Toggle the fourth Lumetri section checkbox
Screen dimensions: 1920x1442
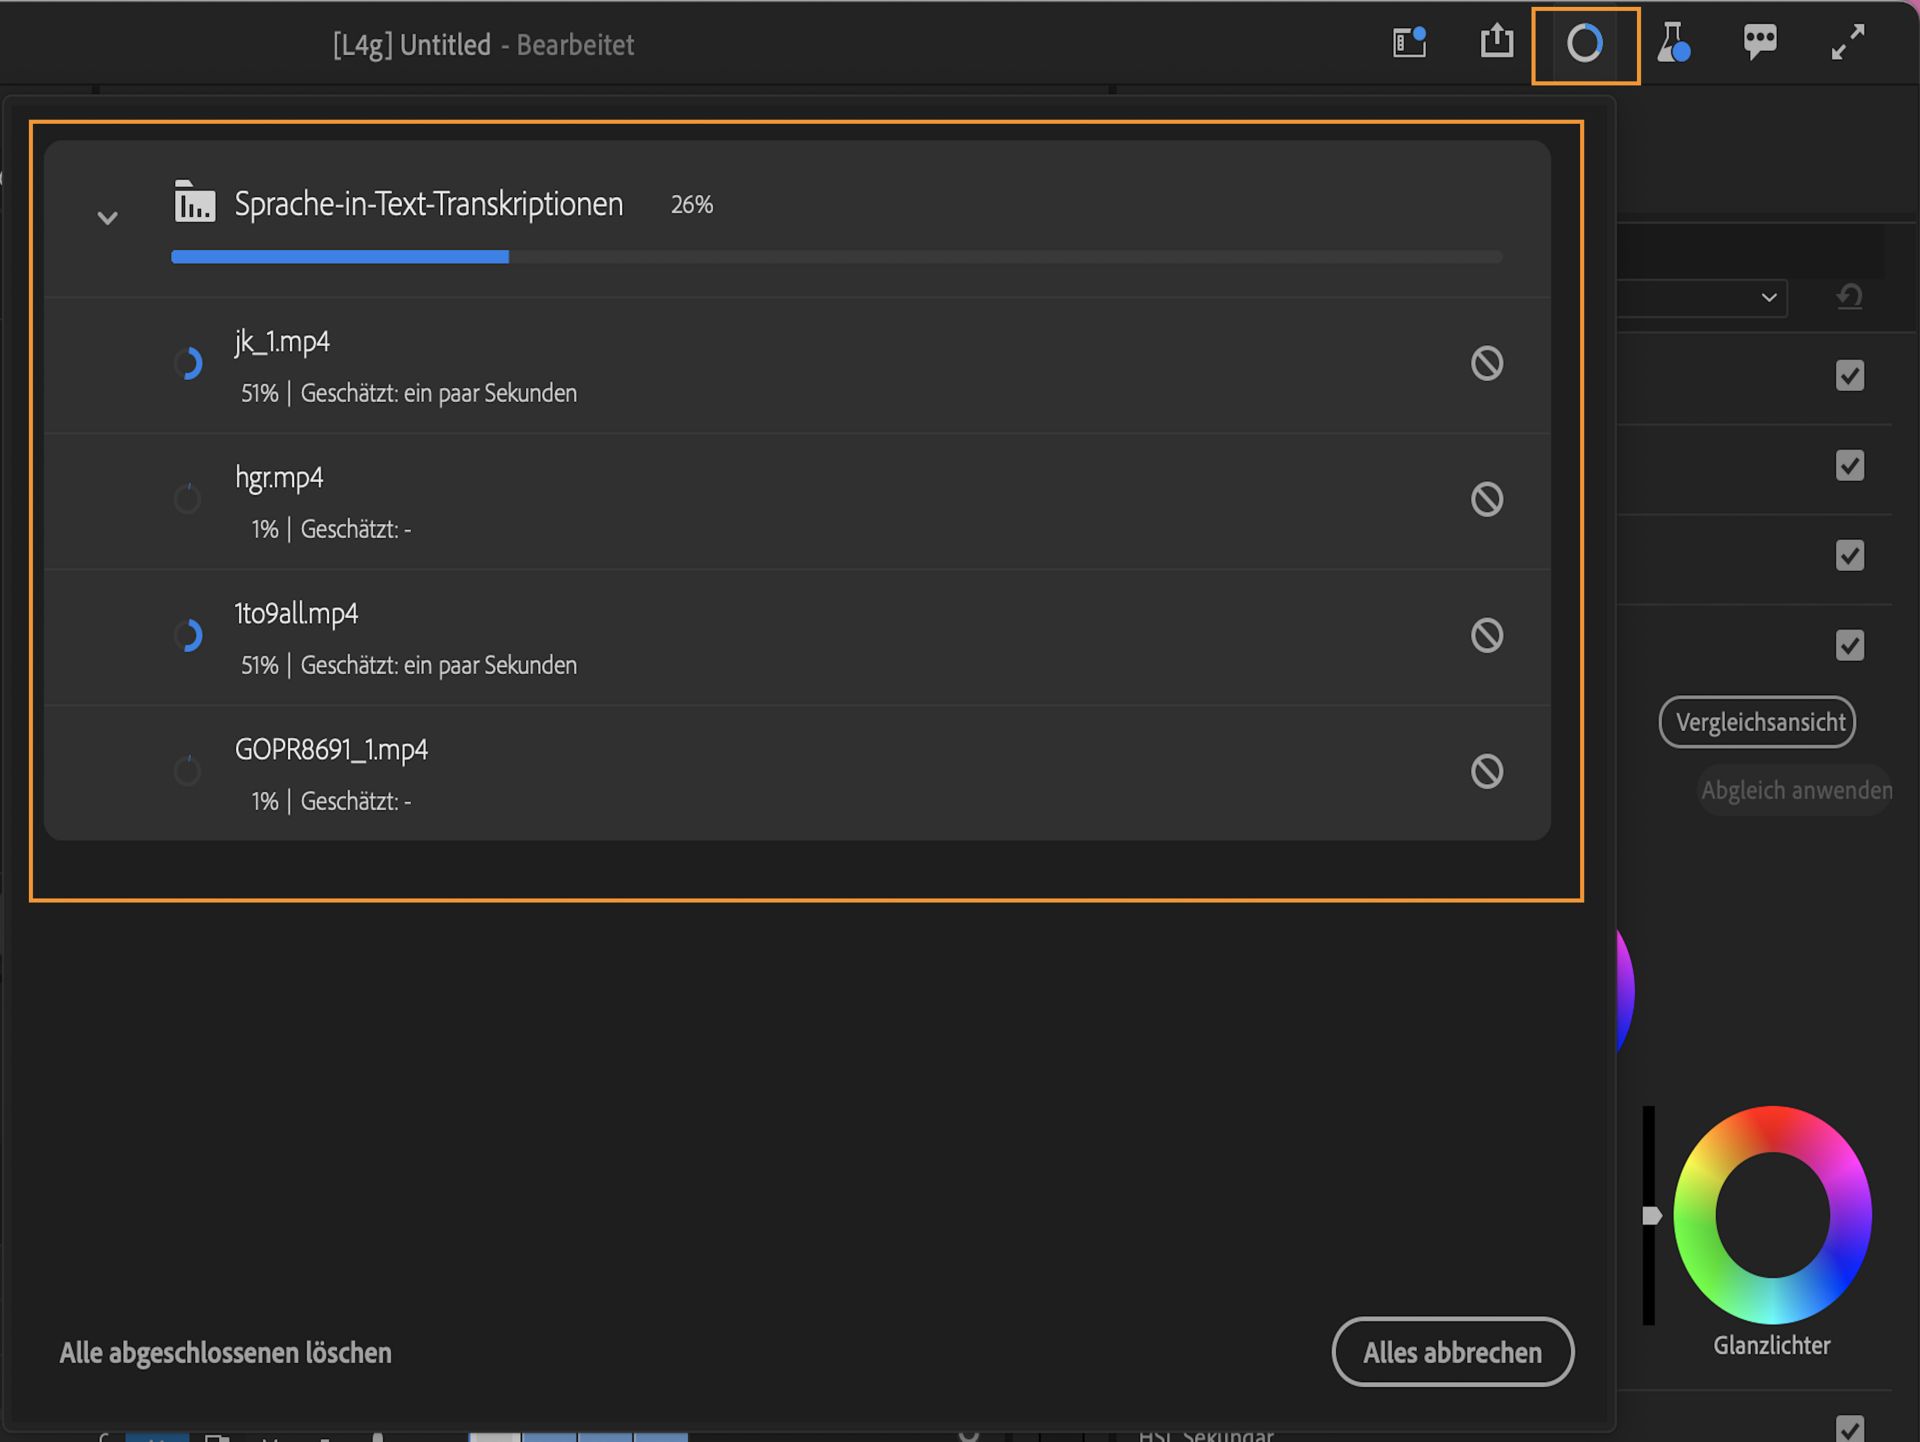pyautogui.click(x=1850, y=645)
